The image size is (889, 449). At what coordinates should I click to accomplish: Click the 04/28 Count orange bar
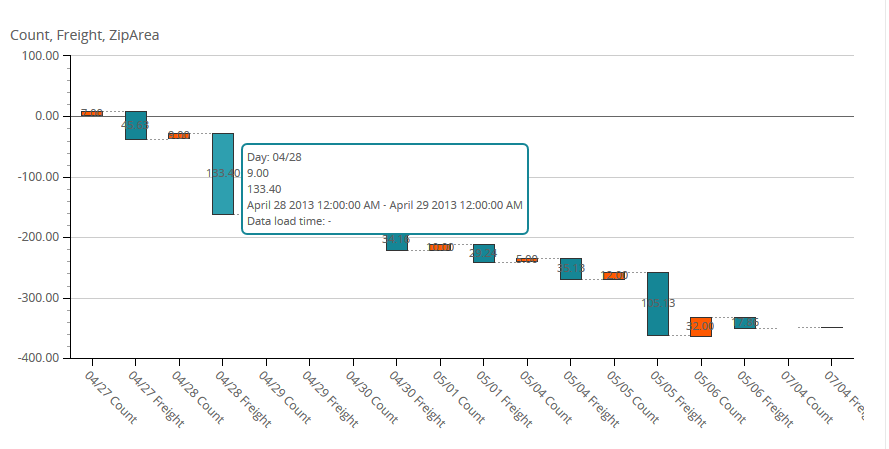179,135
